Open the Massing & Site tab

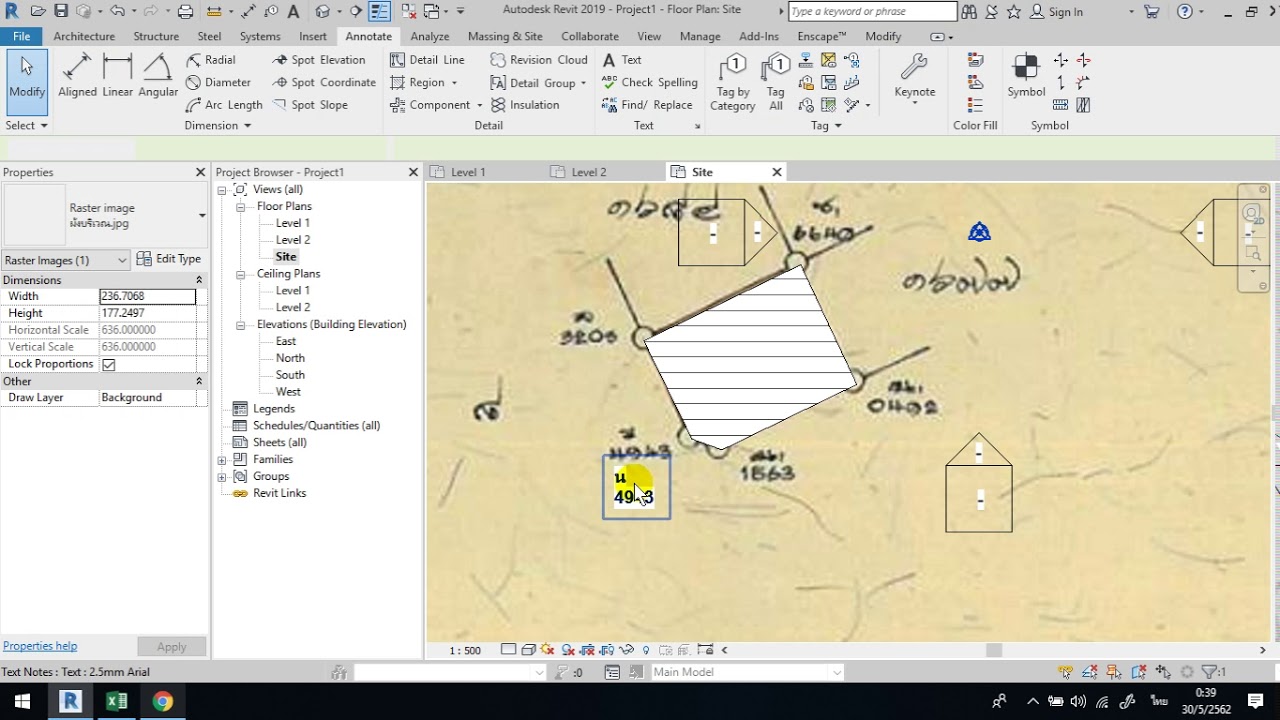click(x=505, y=36)
